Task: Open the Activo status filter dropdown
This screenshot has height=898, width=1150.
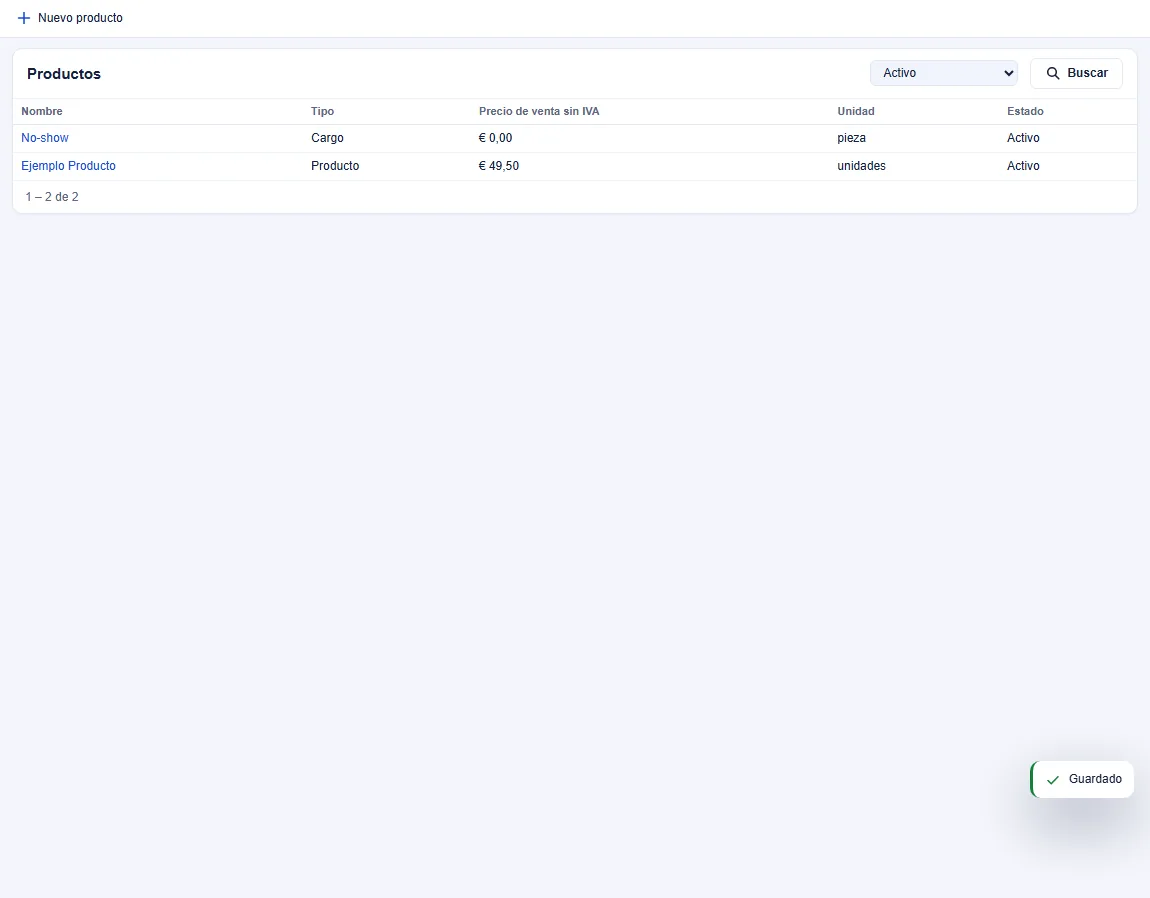Action: (943, 73)
